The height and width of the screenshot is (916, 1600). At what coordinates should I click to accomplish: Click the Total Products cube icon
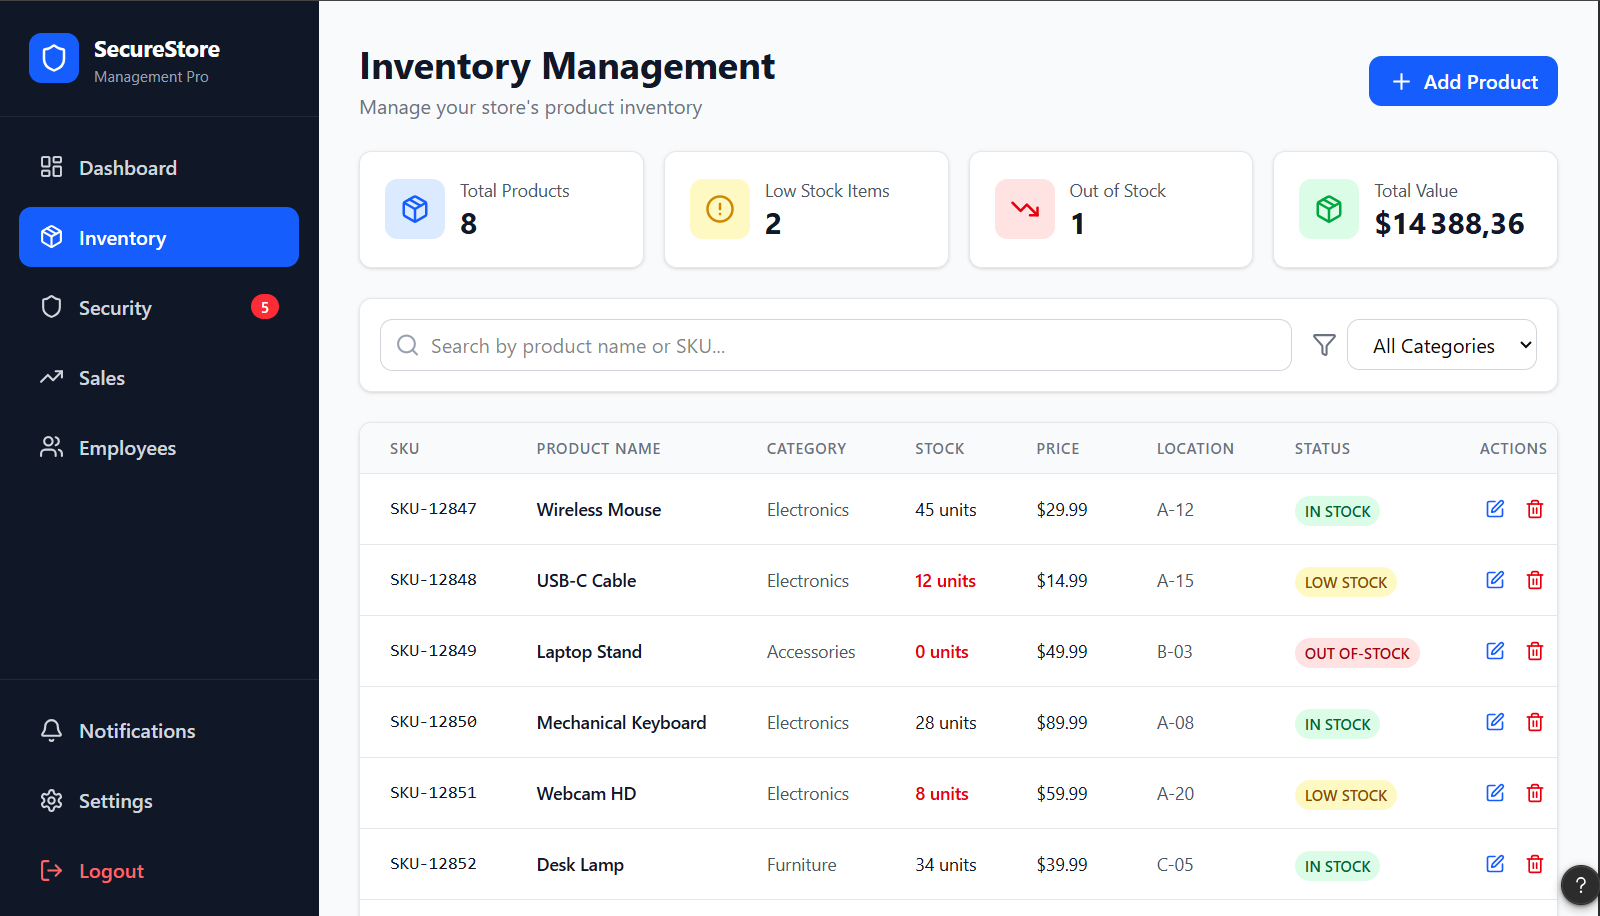[x=415, y=209]
